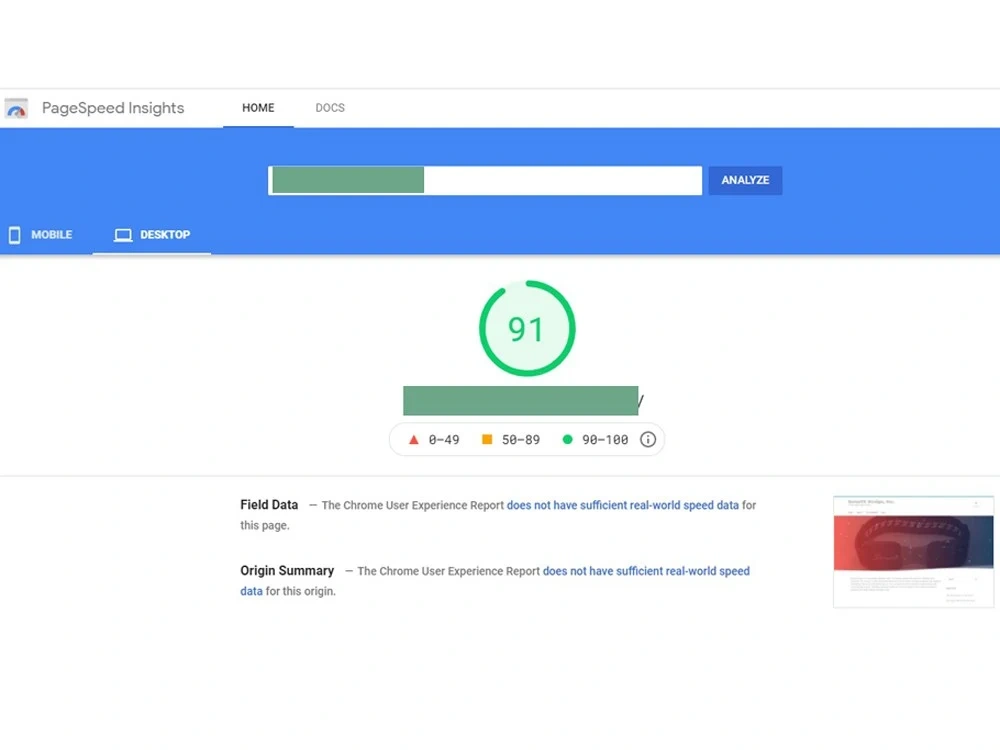
Task: Follow Field Data insufficient speed data link
Action: pos(622,505)
